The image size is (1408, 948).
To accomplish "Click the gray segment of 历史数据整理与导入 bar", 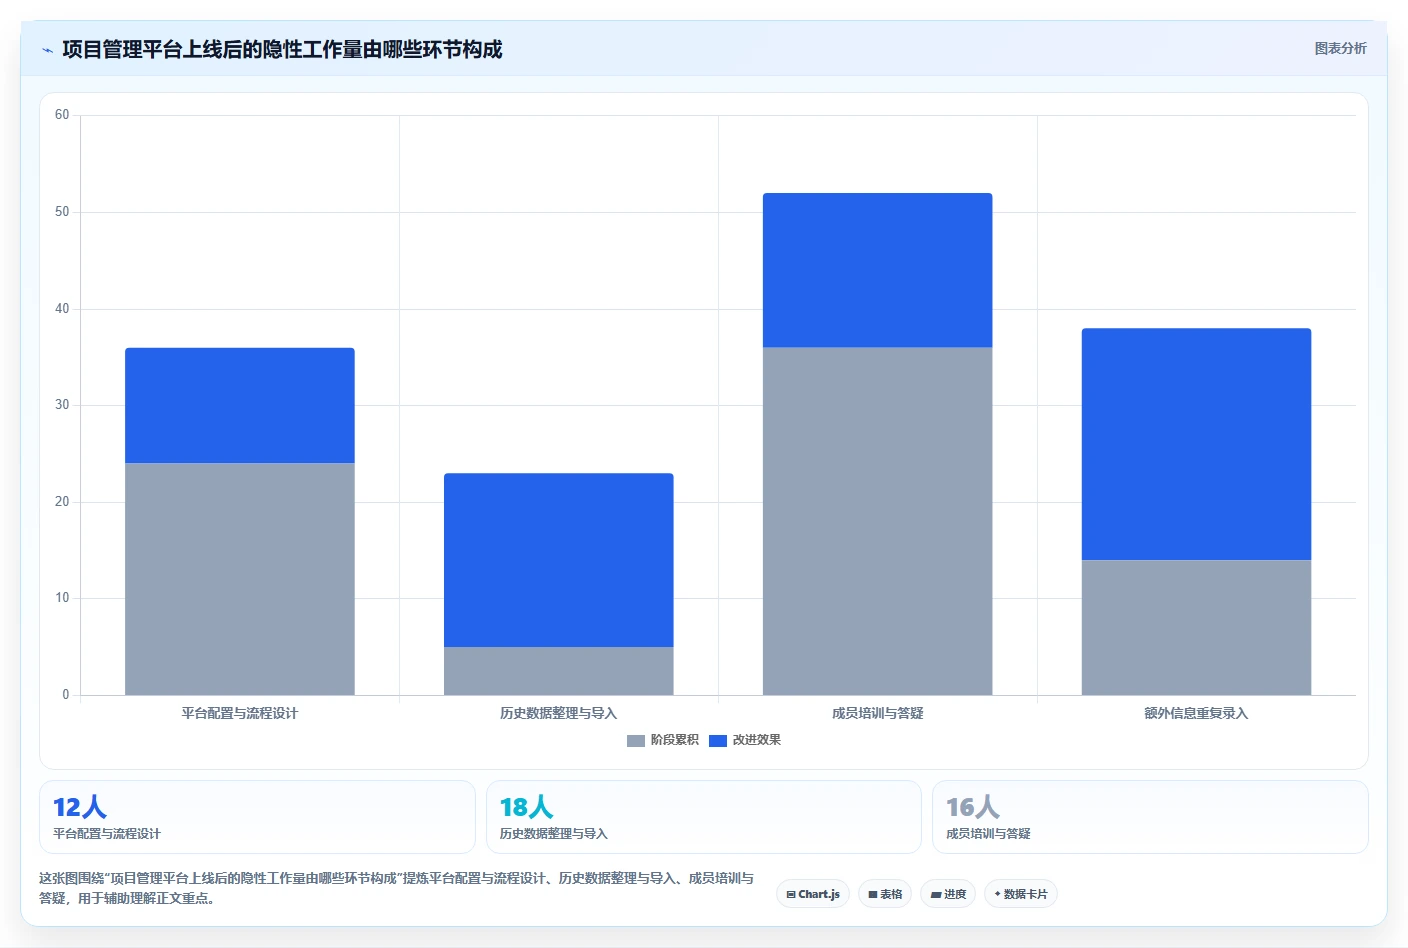I will coord(559,671).
